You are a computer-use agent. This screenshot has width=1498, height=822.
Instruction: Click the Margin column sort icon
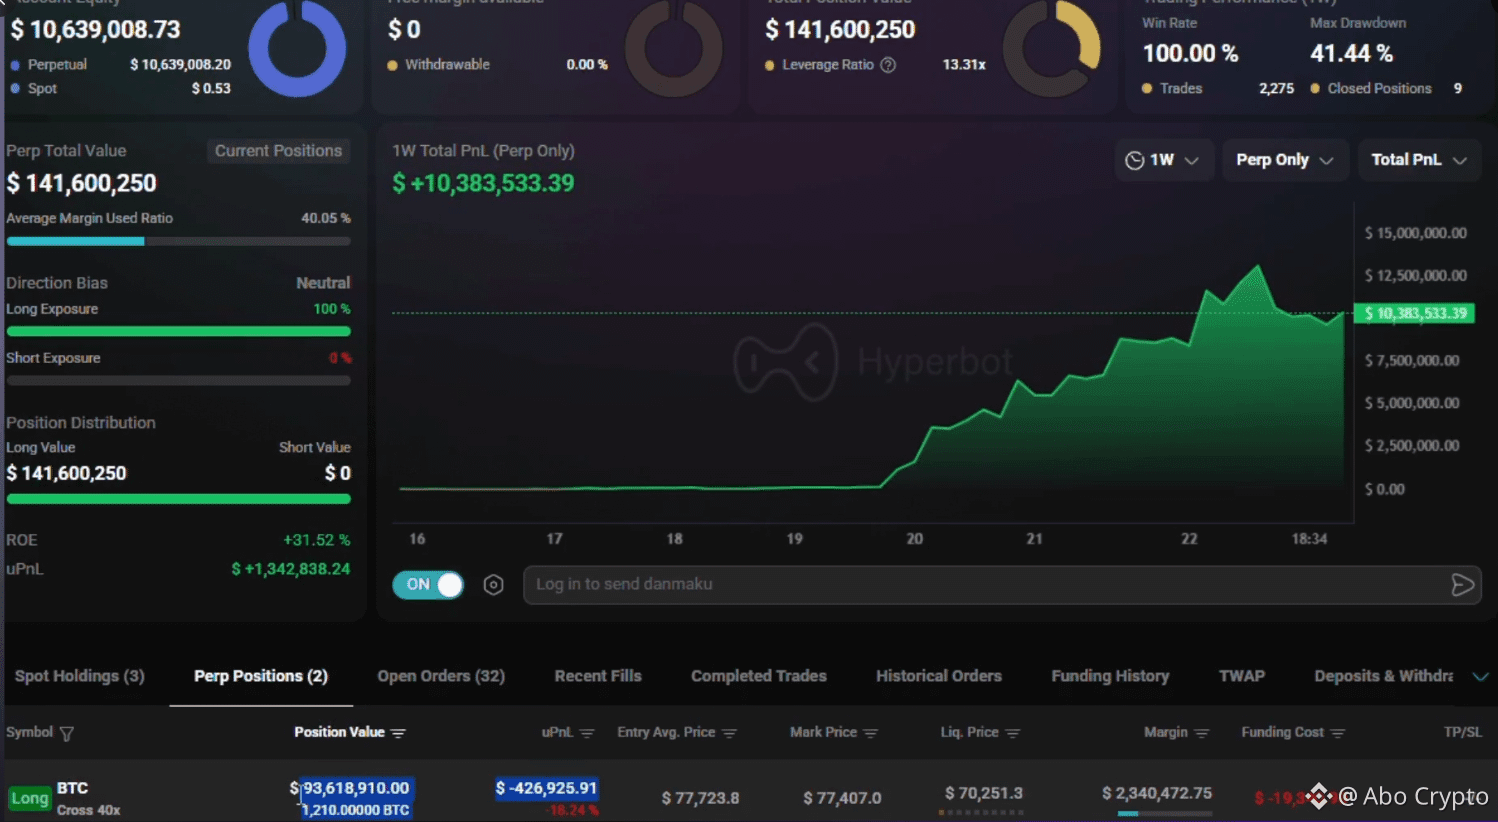(x=1202, y=733)
